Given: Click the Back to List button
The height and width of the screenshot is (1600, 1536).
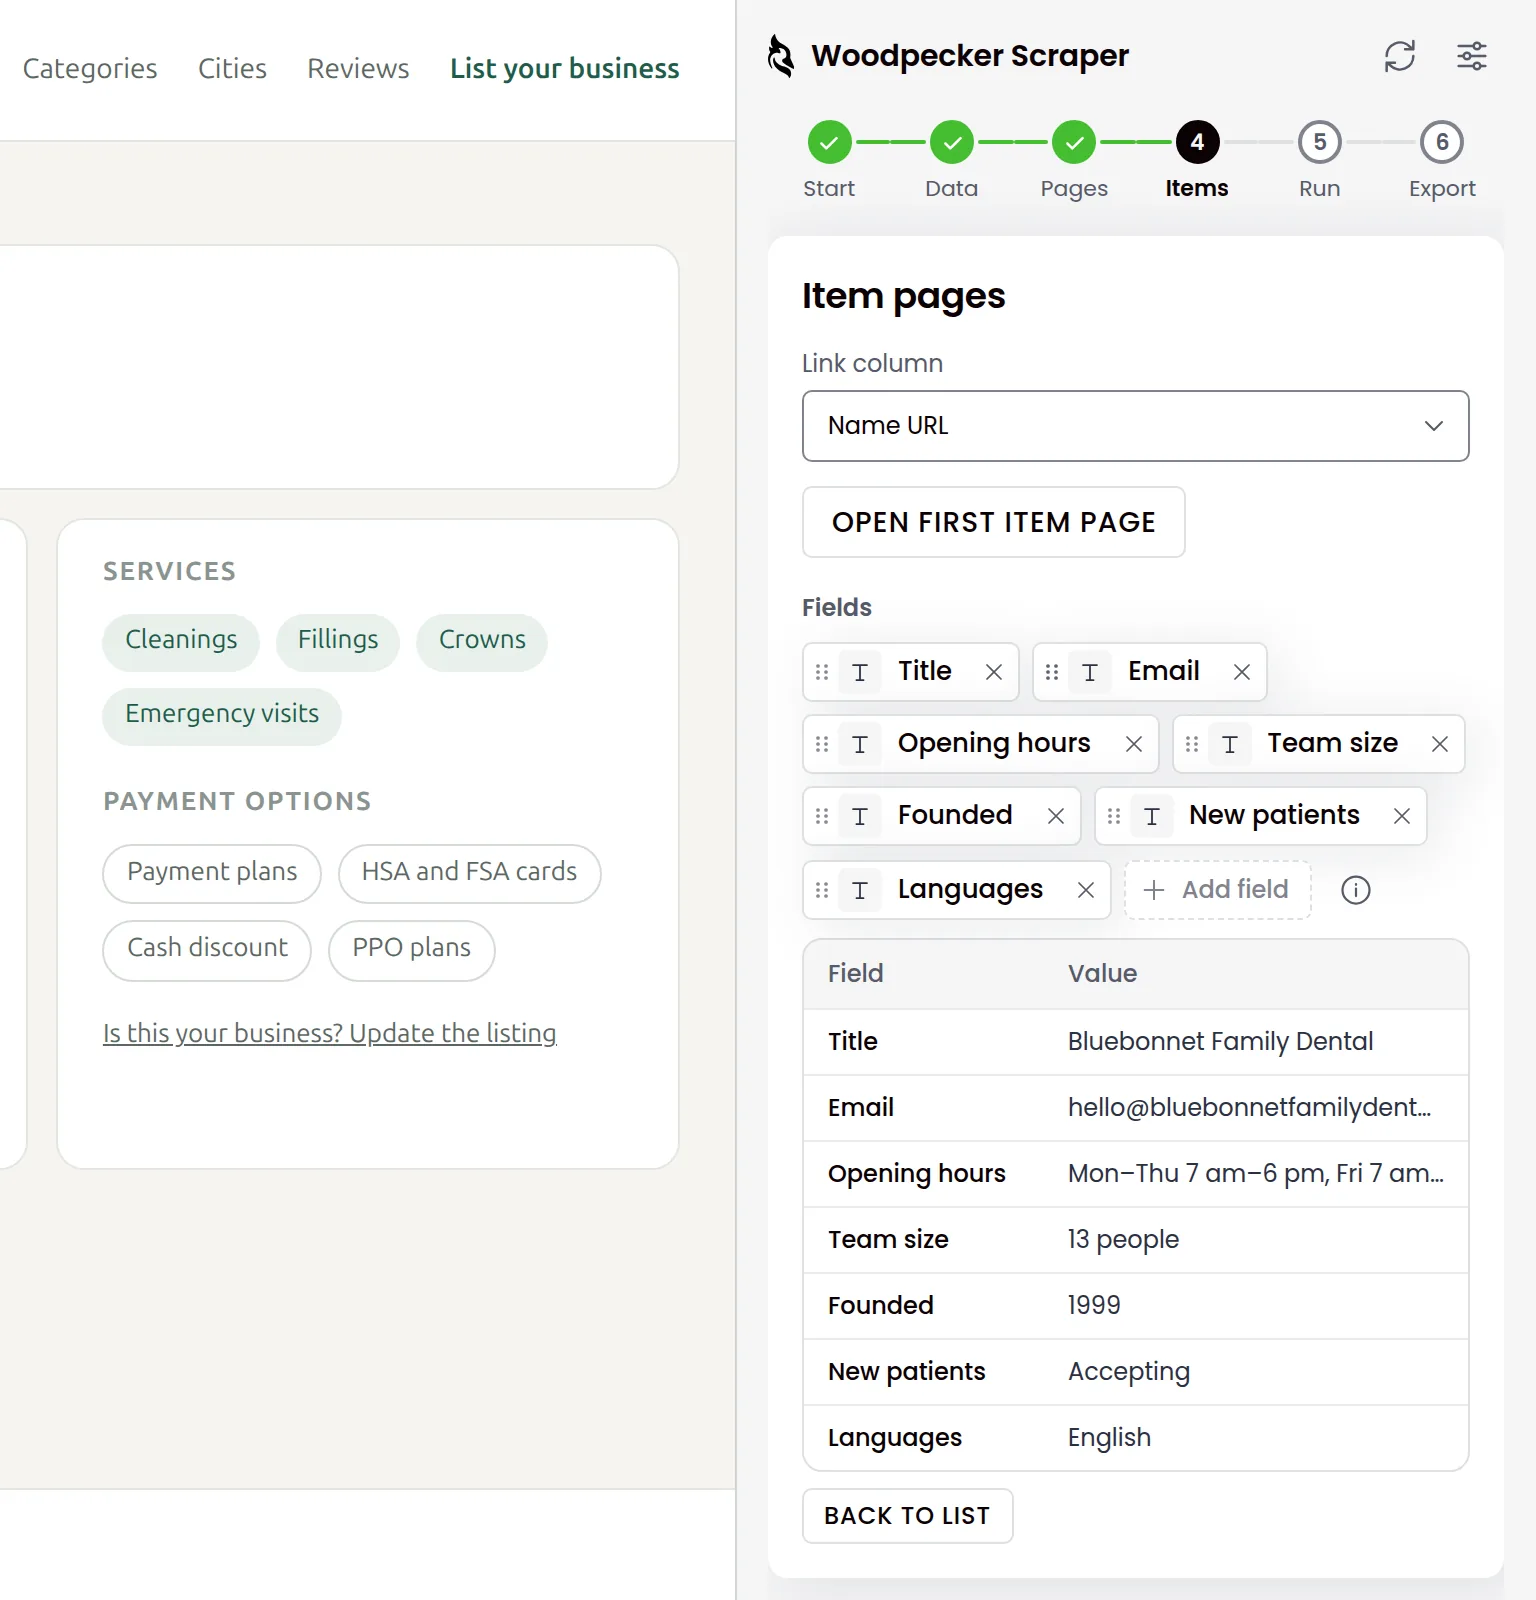Looking at the screenshot, I should [x=908, y=1516].
